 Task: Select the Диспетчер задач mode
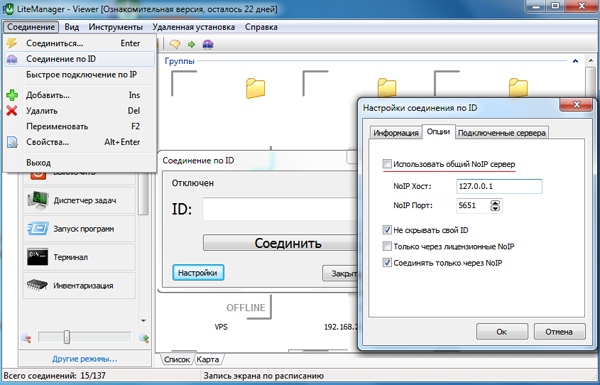pyautogui.click(x=79, y=200)
